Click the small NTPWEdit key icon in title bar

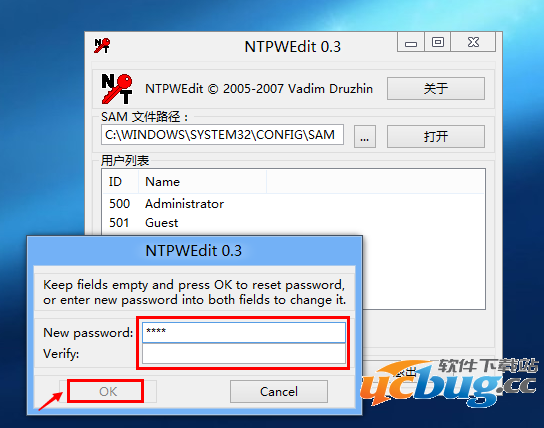pyautogui.click(x=102, y=45)
